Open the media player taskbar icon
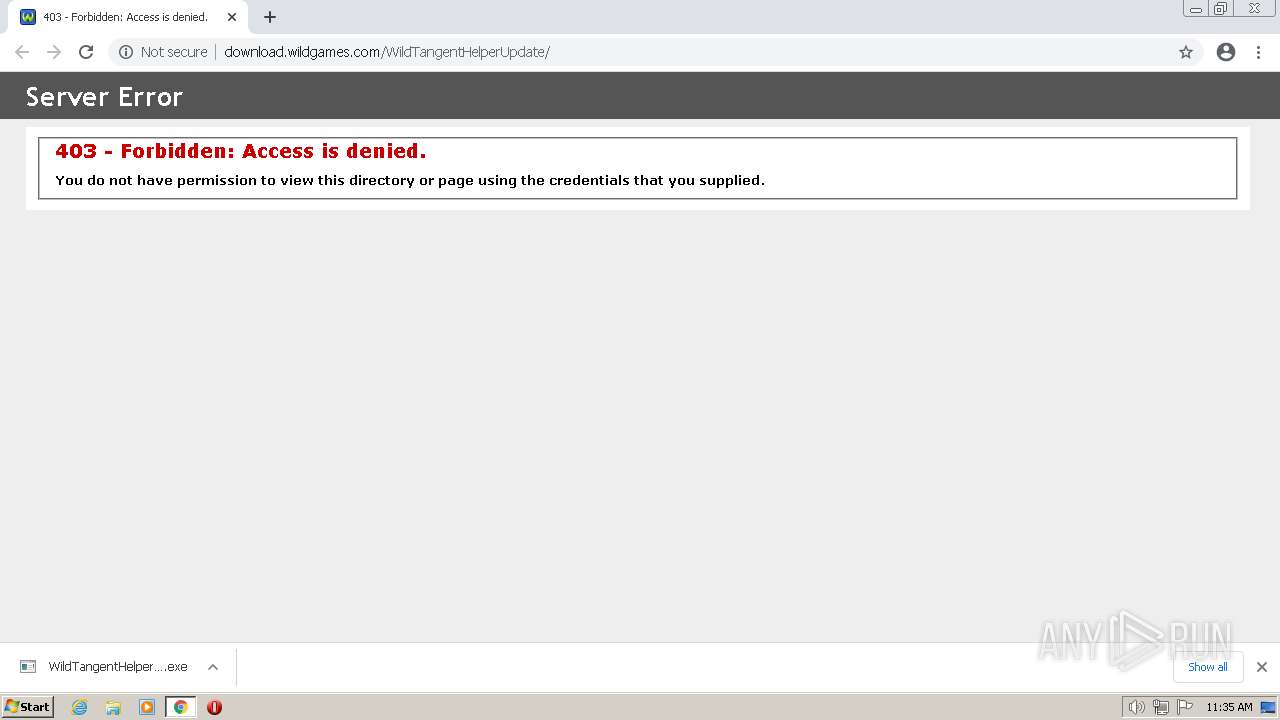This screenshot has width=1280, height=720. click(x=147, y=707)
